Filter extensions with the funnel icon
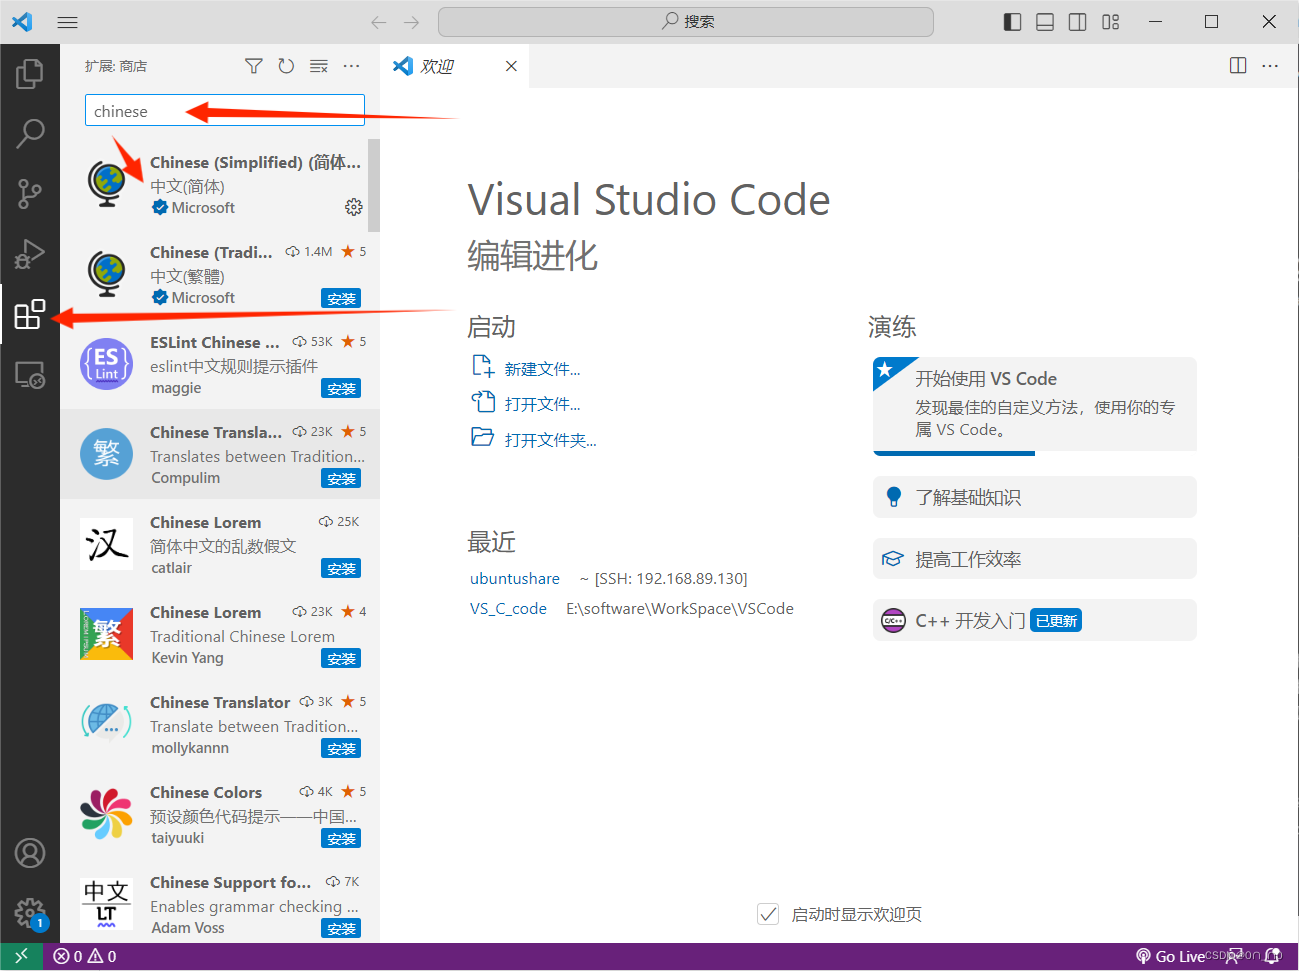1299x971 pixels. (x=254, y=66)
